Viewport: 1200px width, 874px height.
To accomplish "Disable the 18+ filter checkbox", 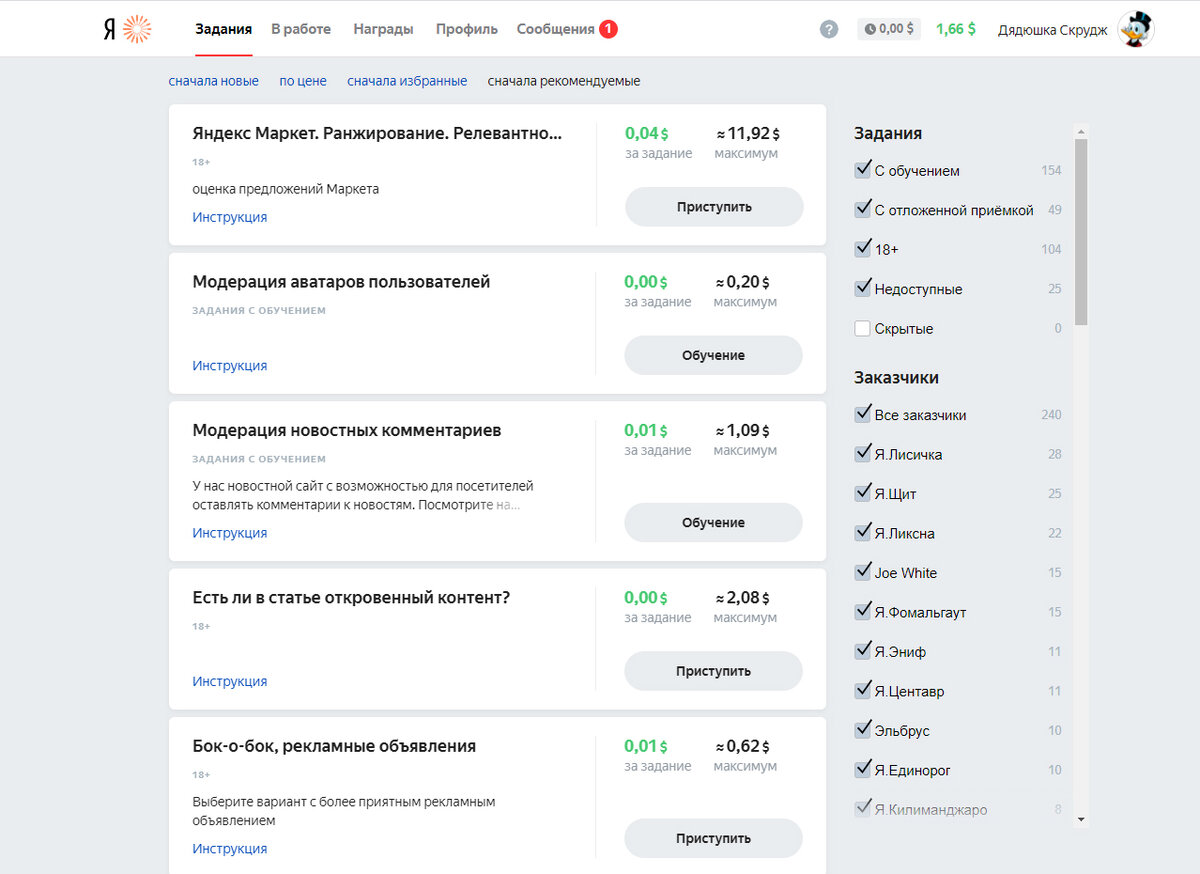I will click(863, 248).
